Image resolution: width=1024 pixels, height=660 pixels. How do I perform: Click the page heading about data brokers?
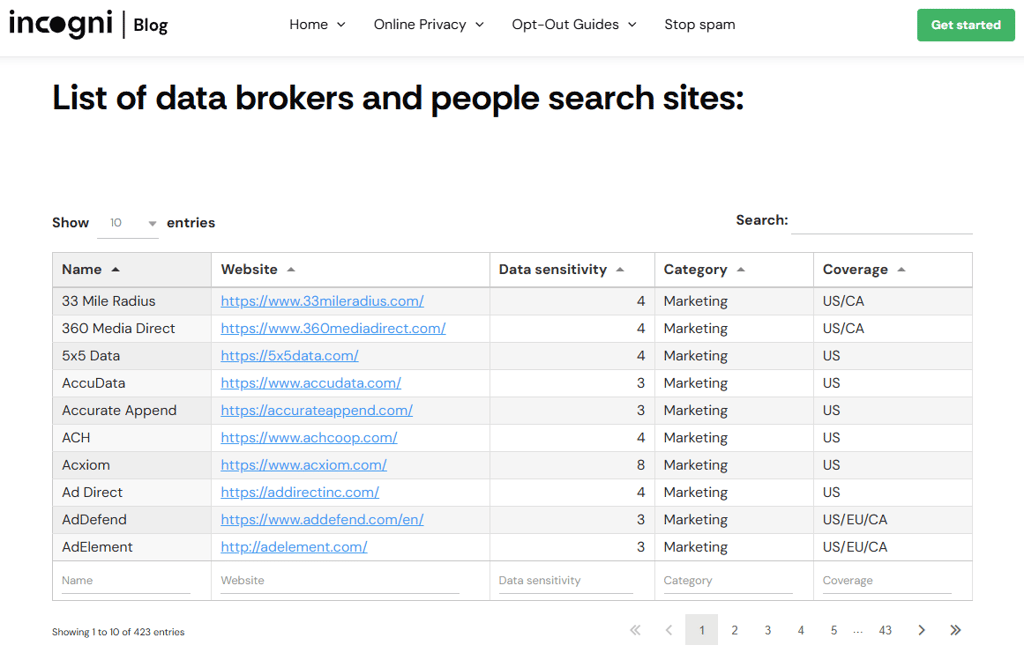[x=398, y=98]
